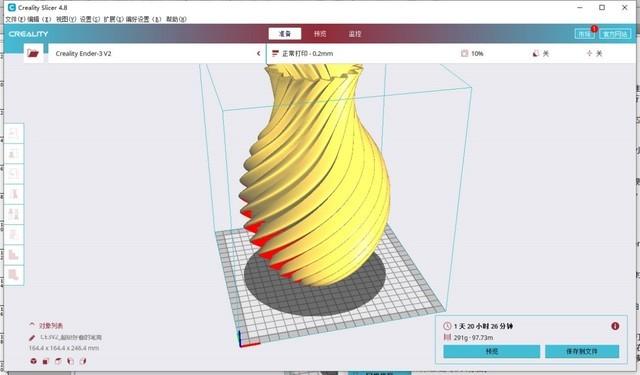The image size is (640, 375).
Task: Select the Move tool in left toolbar
Action: pos(13,133)
